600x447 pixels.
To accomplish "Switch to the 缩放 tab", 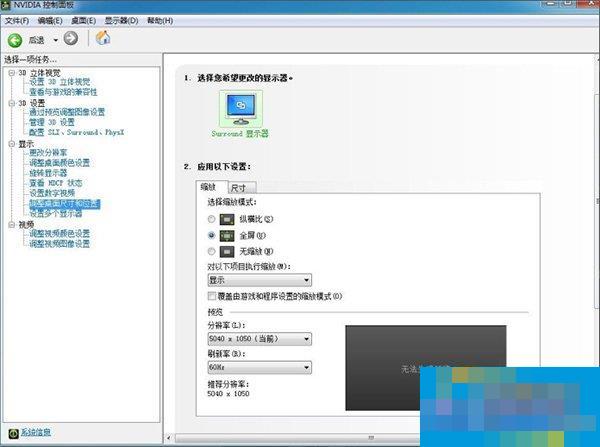I will pyautogui.click(x=211, y=187).
